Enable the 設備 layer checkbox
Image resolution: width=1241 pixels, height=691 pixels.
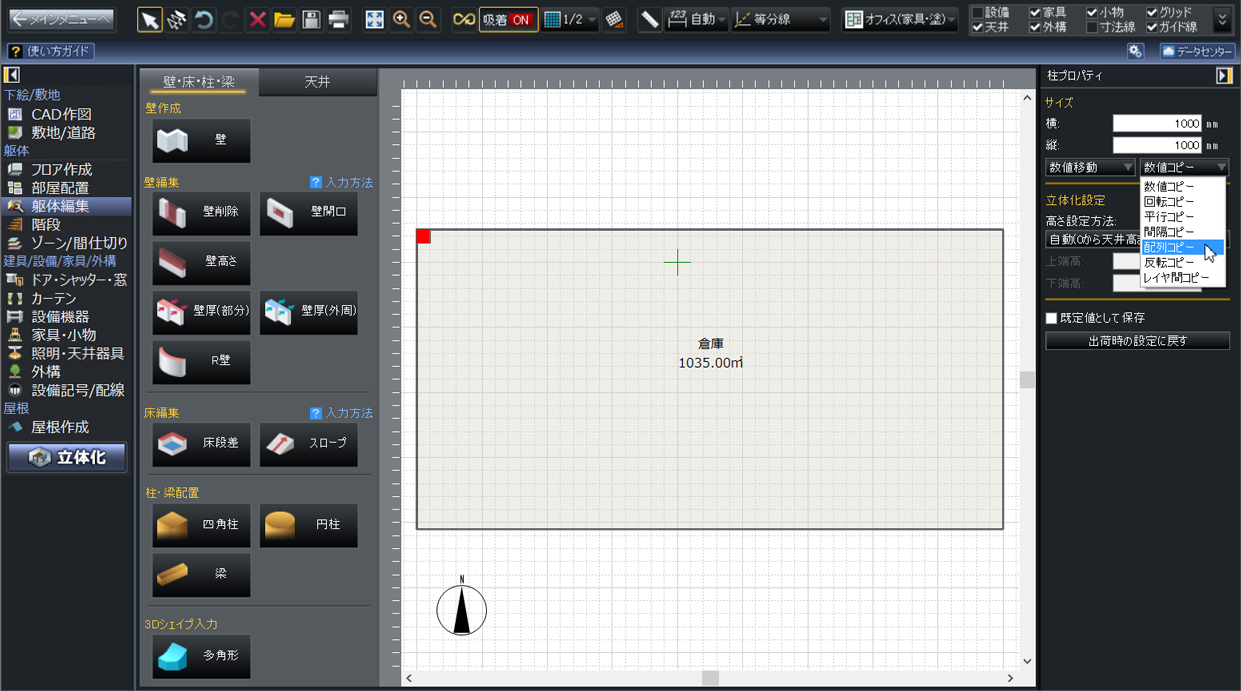(978, 12)
